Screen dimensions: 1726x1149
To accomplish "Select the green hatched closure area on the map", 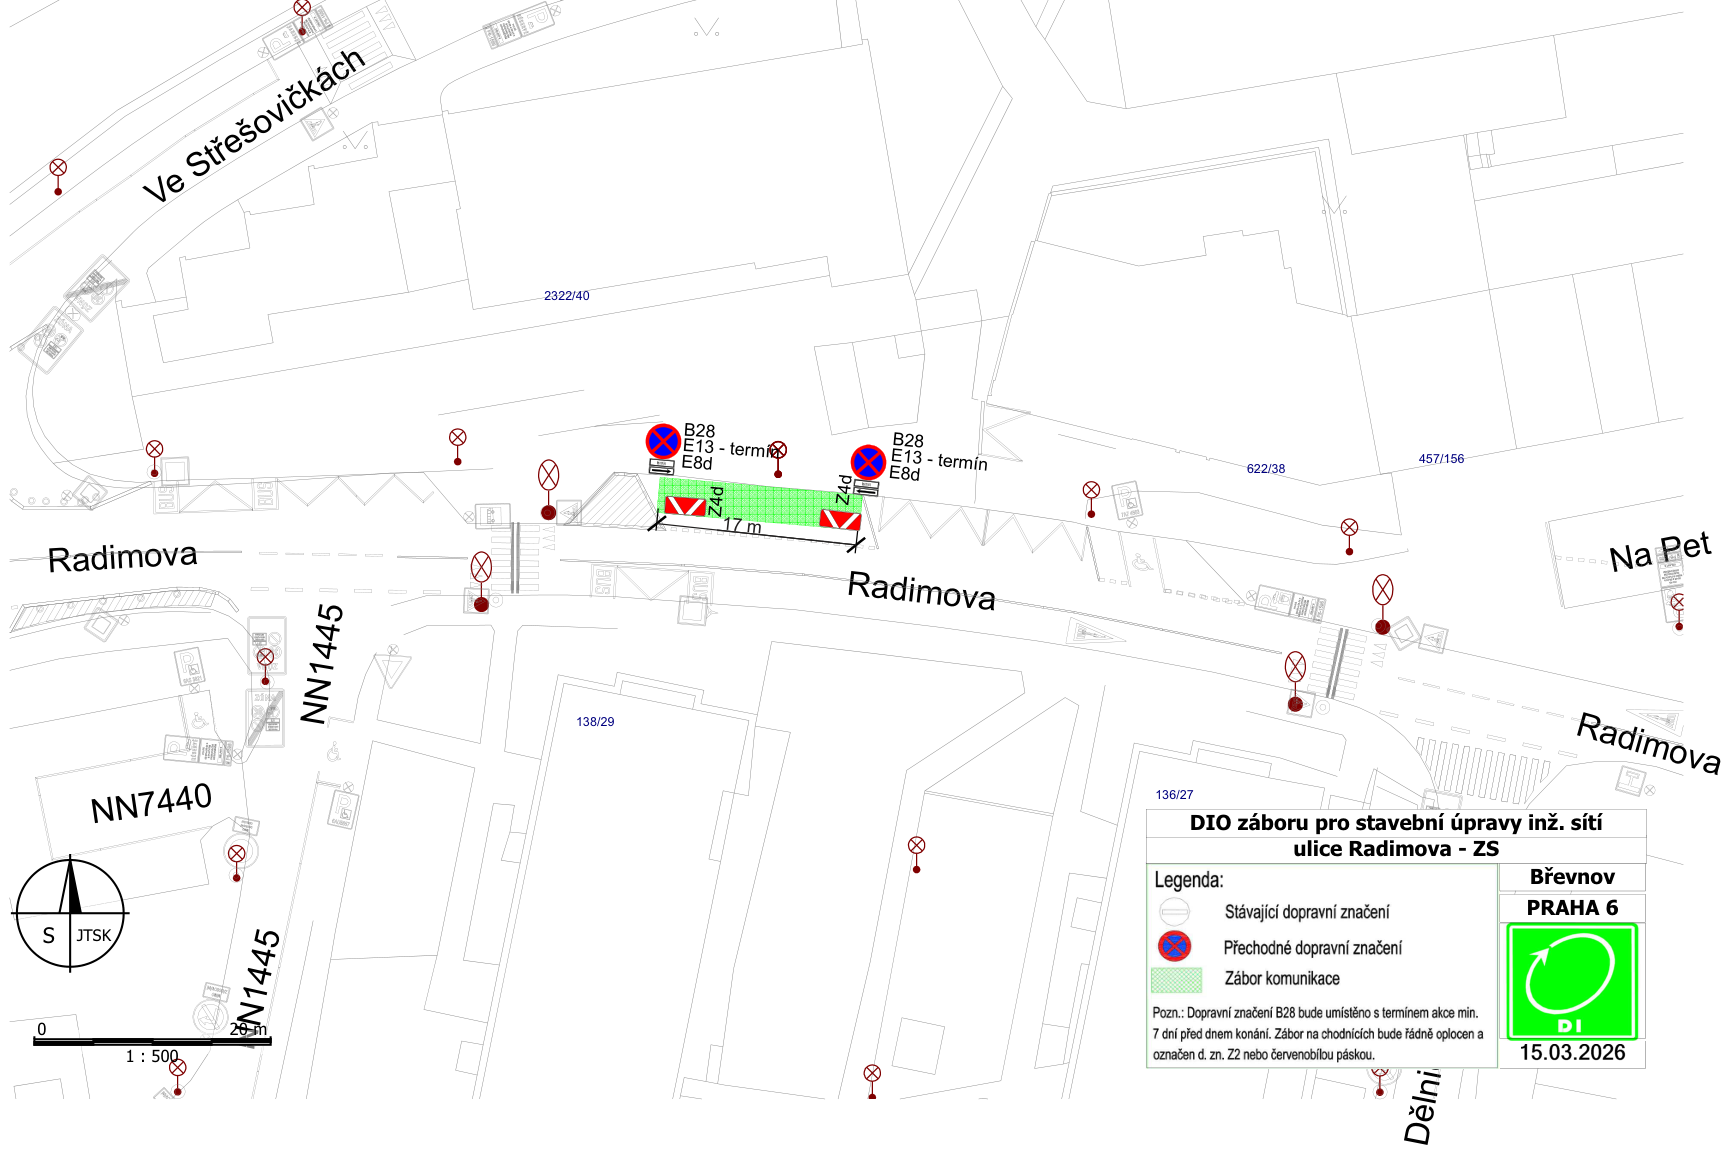I will pos(760,500).
